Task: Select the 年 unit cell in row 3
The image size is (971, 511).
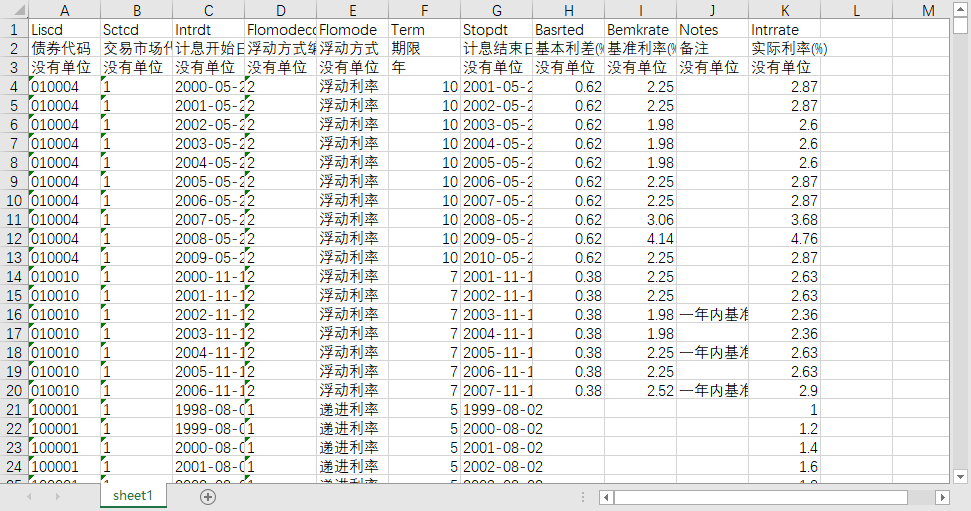Action: pos(424,68)
